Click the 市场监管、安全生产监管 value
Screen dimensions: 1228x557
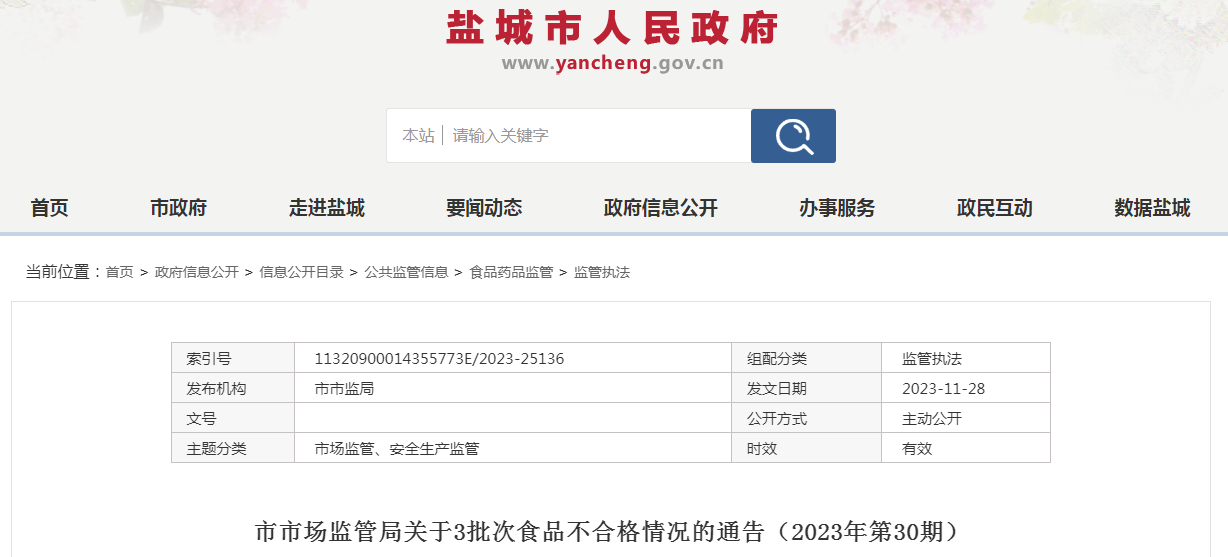(x=397, y=448)
